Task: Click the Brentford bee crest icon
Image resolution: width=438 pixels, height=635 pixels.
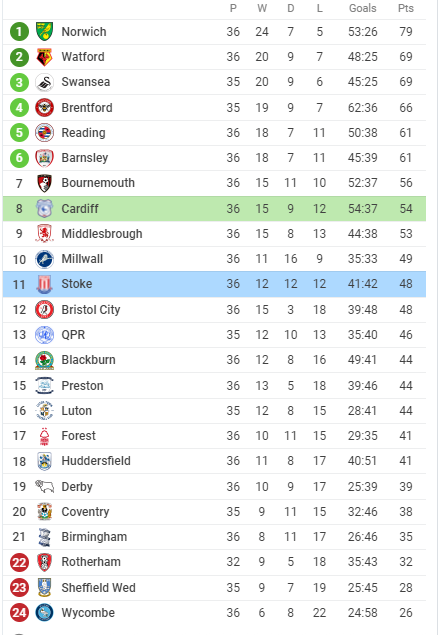Action: 45,108
